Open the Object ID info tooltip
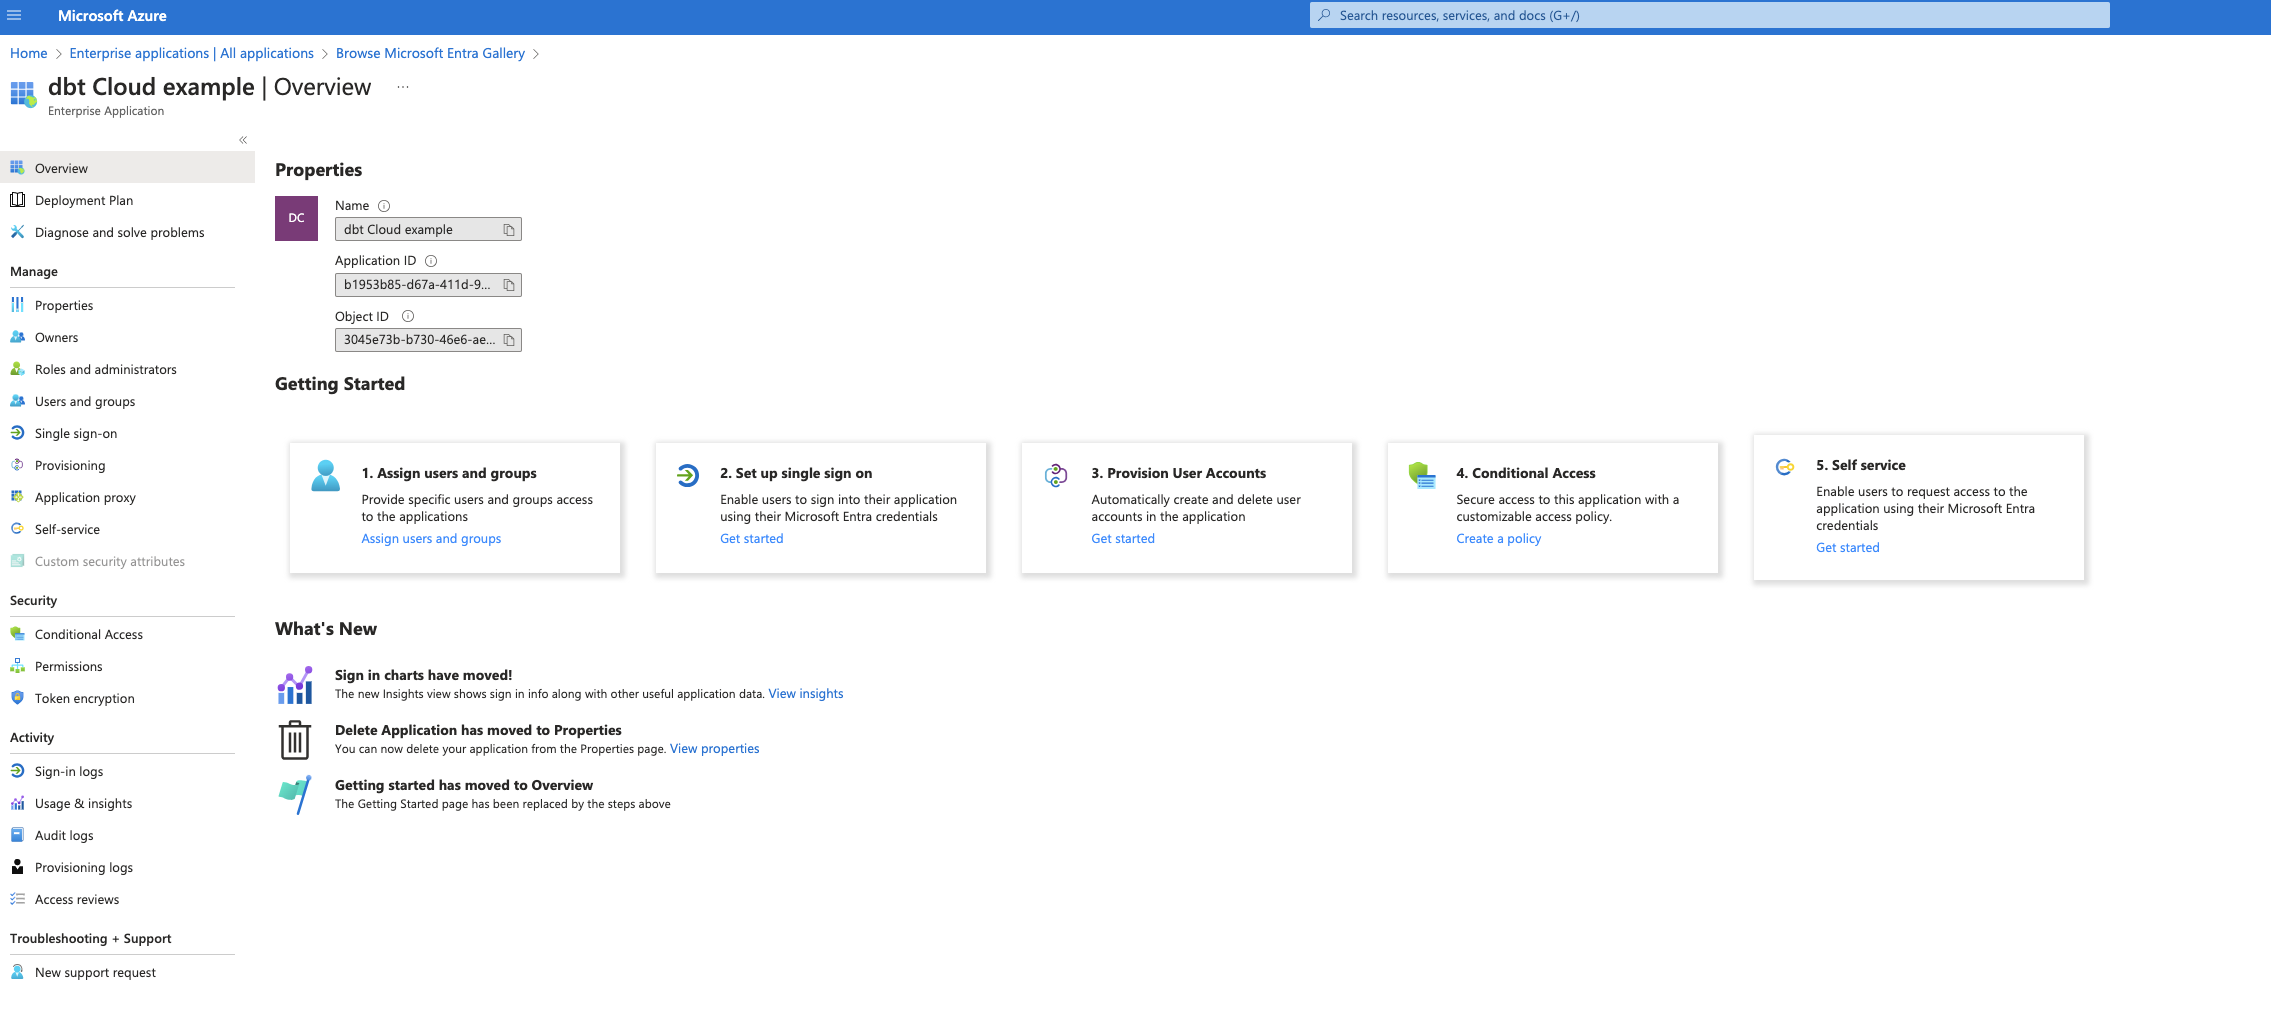This screenshot has width=2271, height=1026. coord(407,315)
